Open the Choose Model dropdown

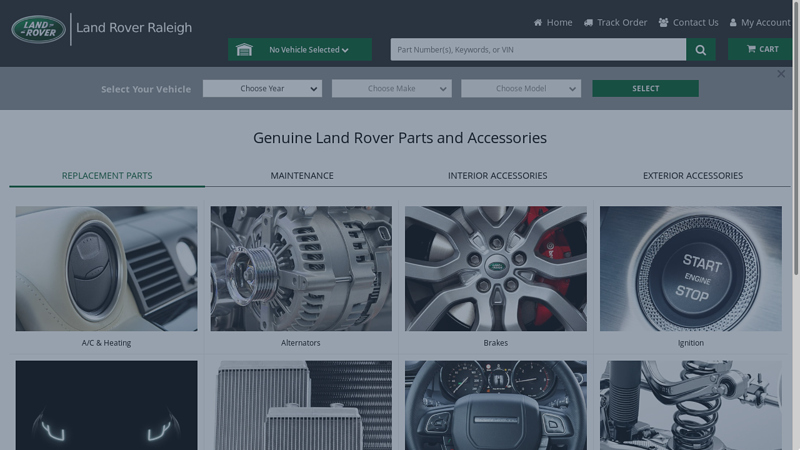(x=521, y=88)
